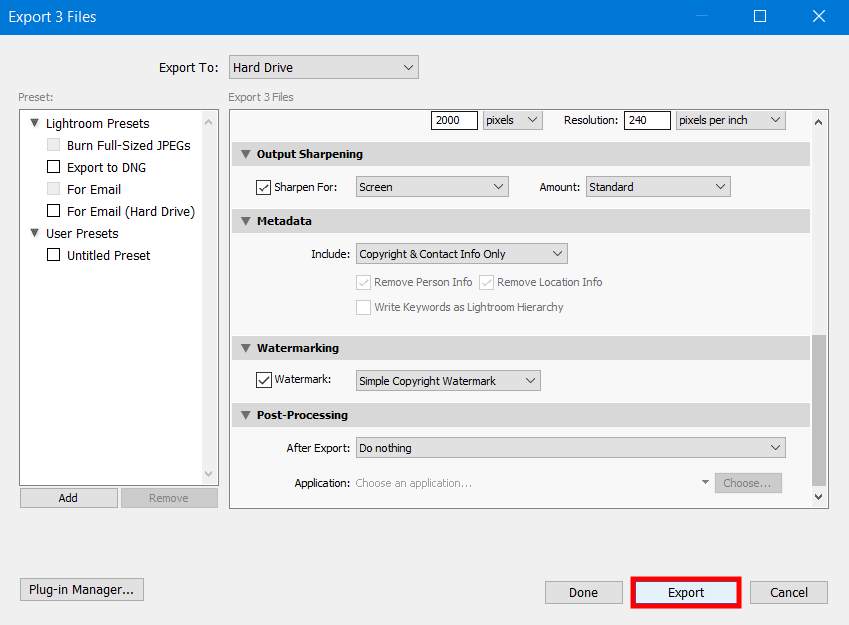Disable the Watermark checkbox
The width and height of the screenshot is (849, 625).
pyautogui.click(x=264, y=380)
